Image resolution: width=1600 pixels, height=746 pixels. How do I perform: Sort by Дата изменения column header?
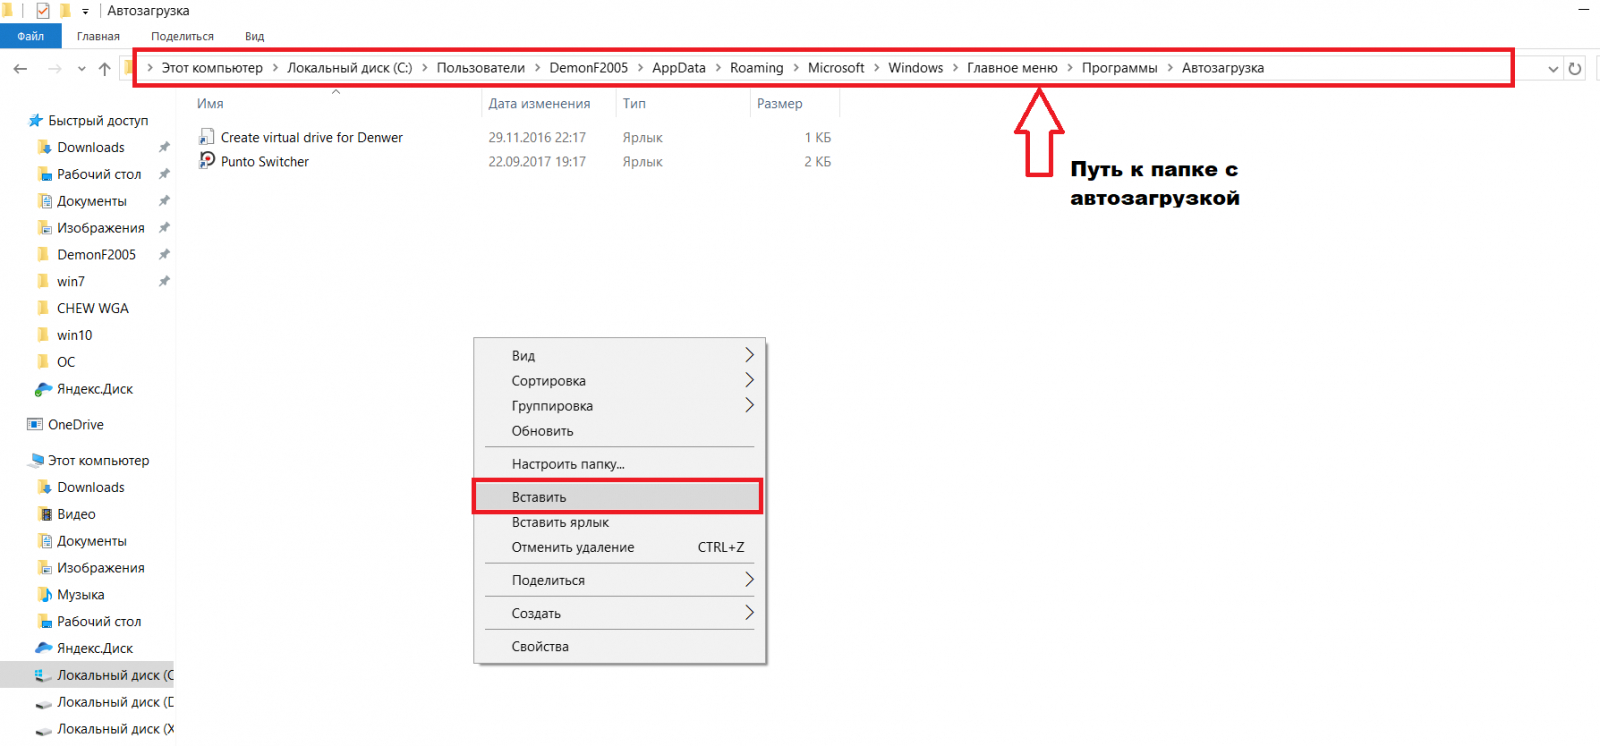pyautogui.click(x=539, y=103)
